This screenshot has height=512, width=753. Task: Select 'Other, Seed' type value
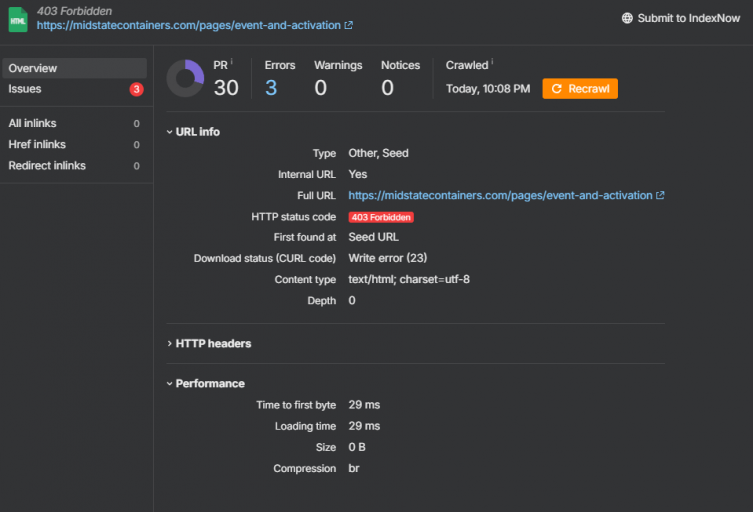click(x=378, y=153)
